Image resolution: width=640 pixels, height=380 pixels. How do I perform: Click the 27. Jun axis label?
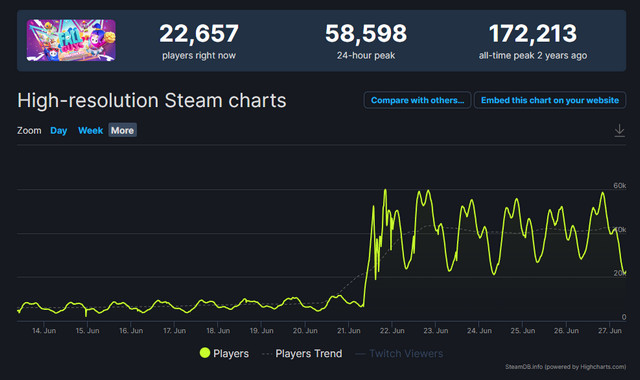pyautogui.click(x=610, y=331)
